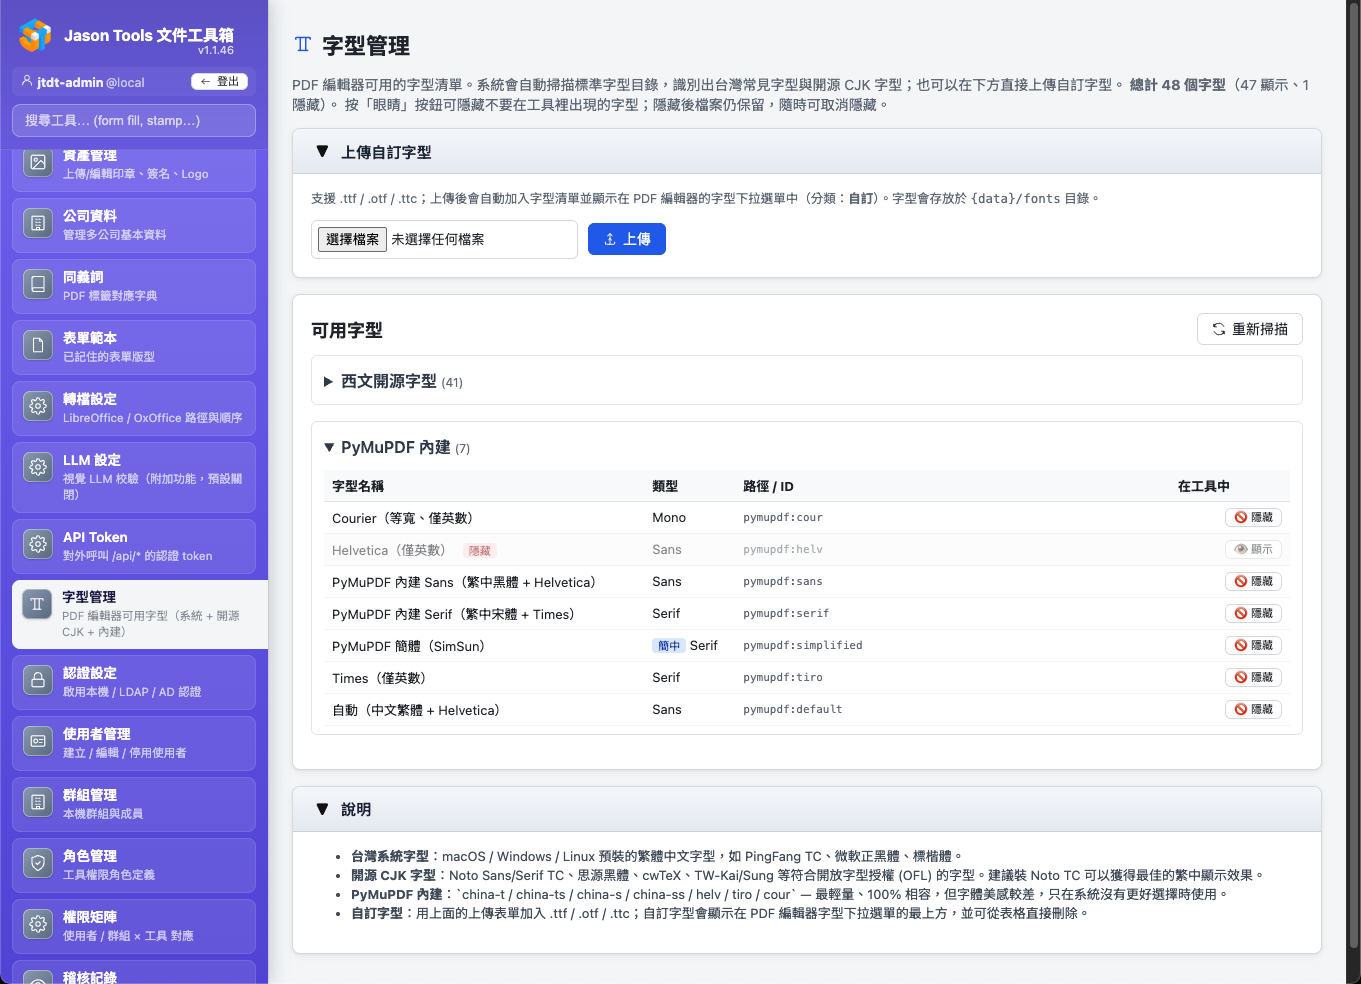
Task: Click the 重新掃描 rescan button
Action: coord(1249,328)
